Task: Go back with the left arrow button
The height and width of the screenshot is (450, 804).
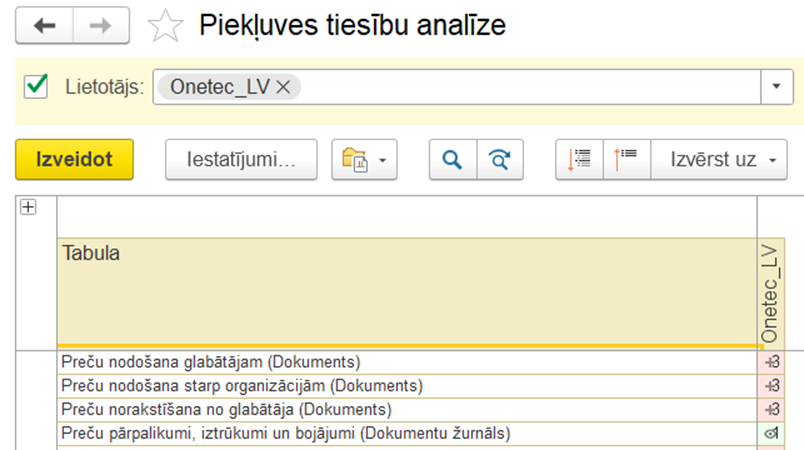Action: 45,26
